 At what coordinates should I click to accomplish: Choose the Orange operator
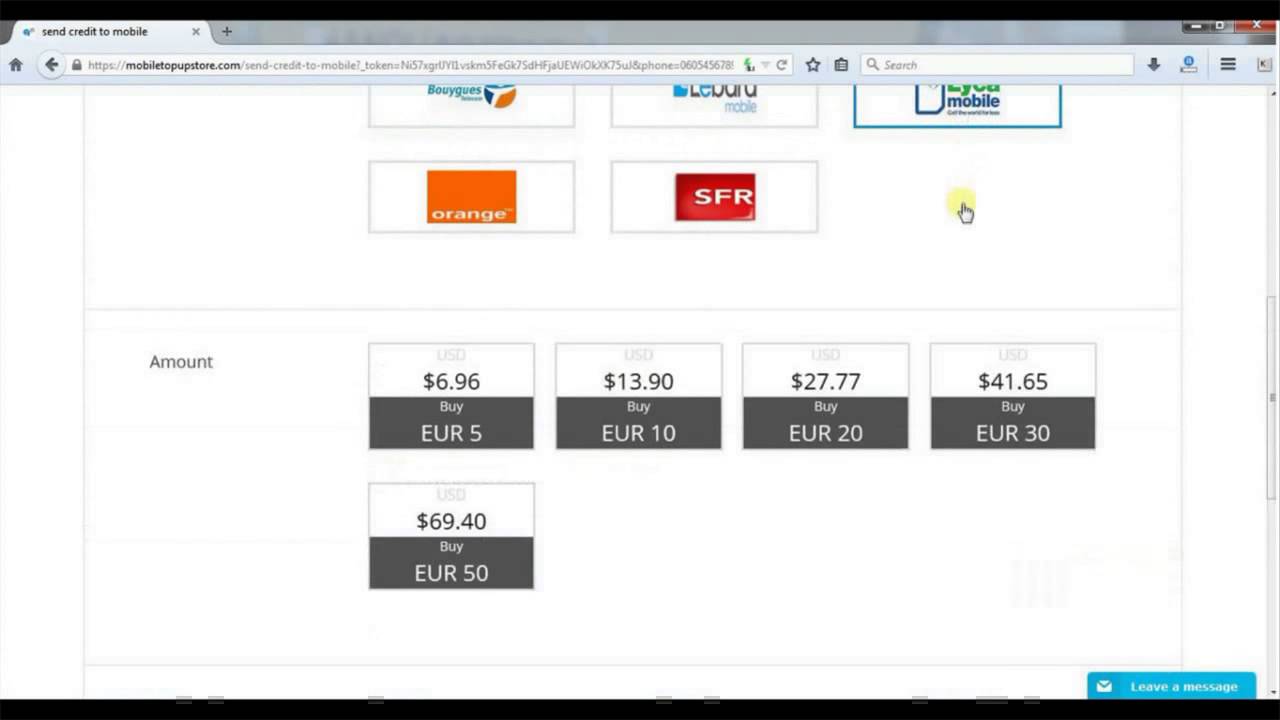471,197
